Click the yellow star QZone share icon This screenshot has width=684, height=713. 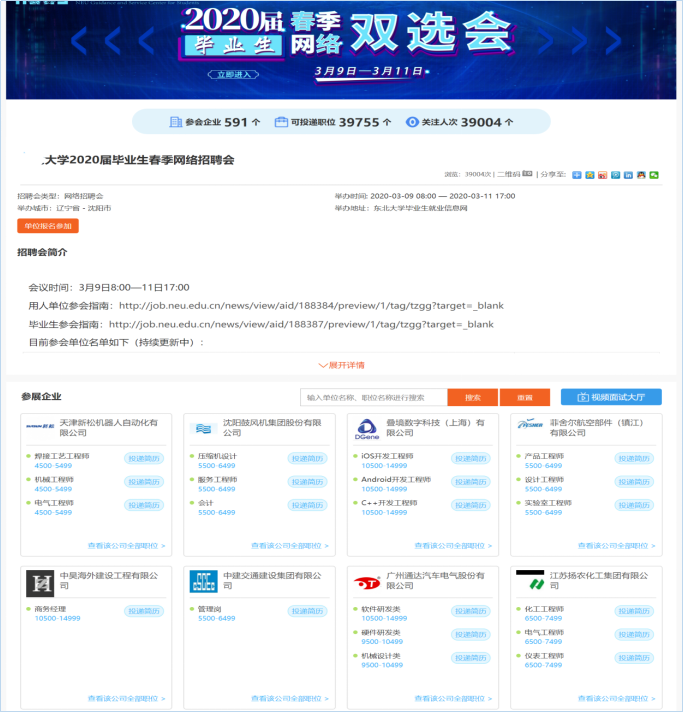click(589, 174)
